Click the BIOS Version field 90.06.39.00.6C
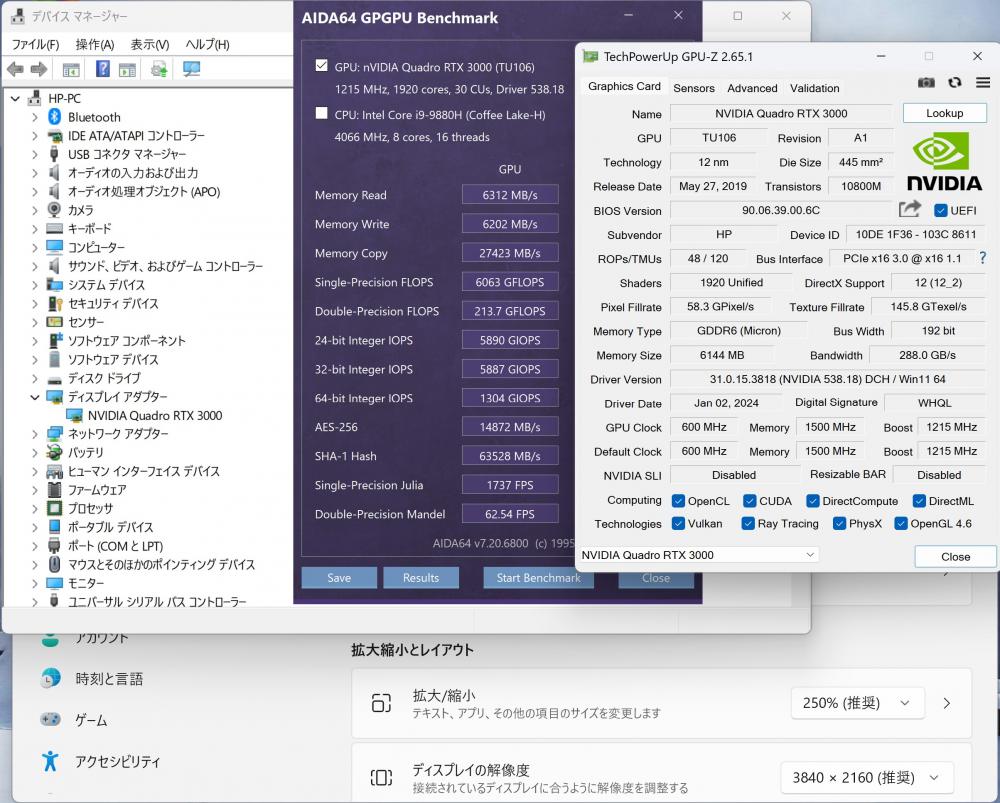 (x=781, y=210)
